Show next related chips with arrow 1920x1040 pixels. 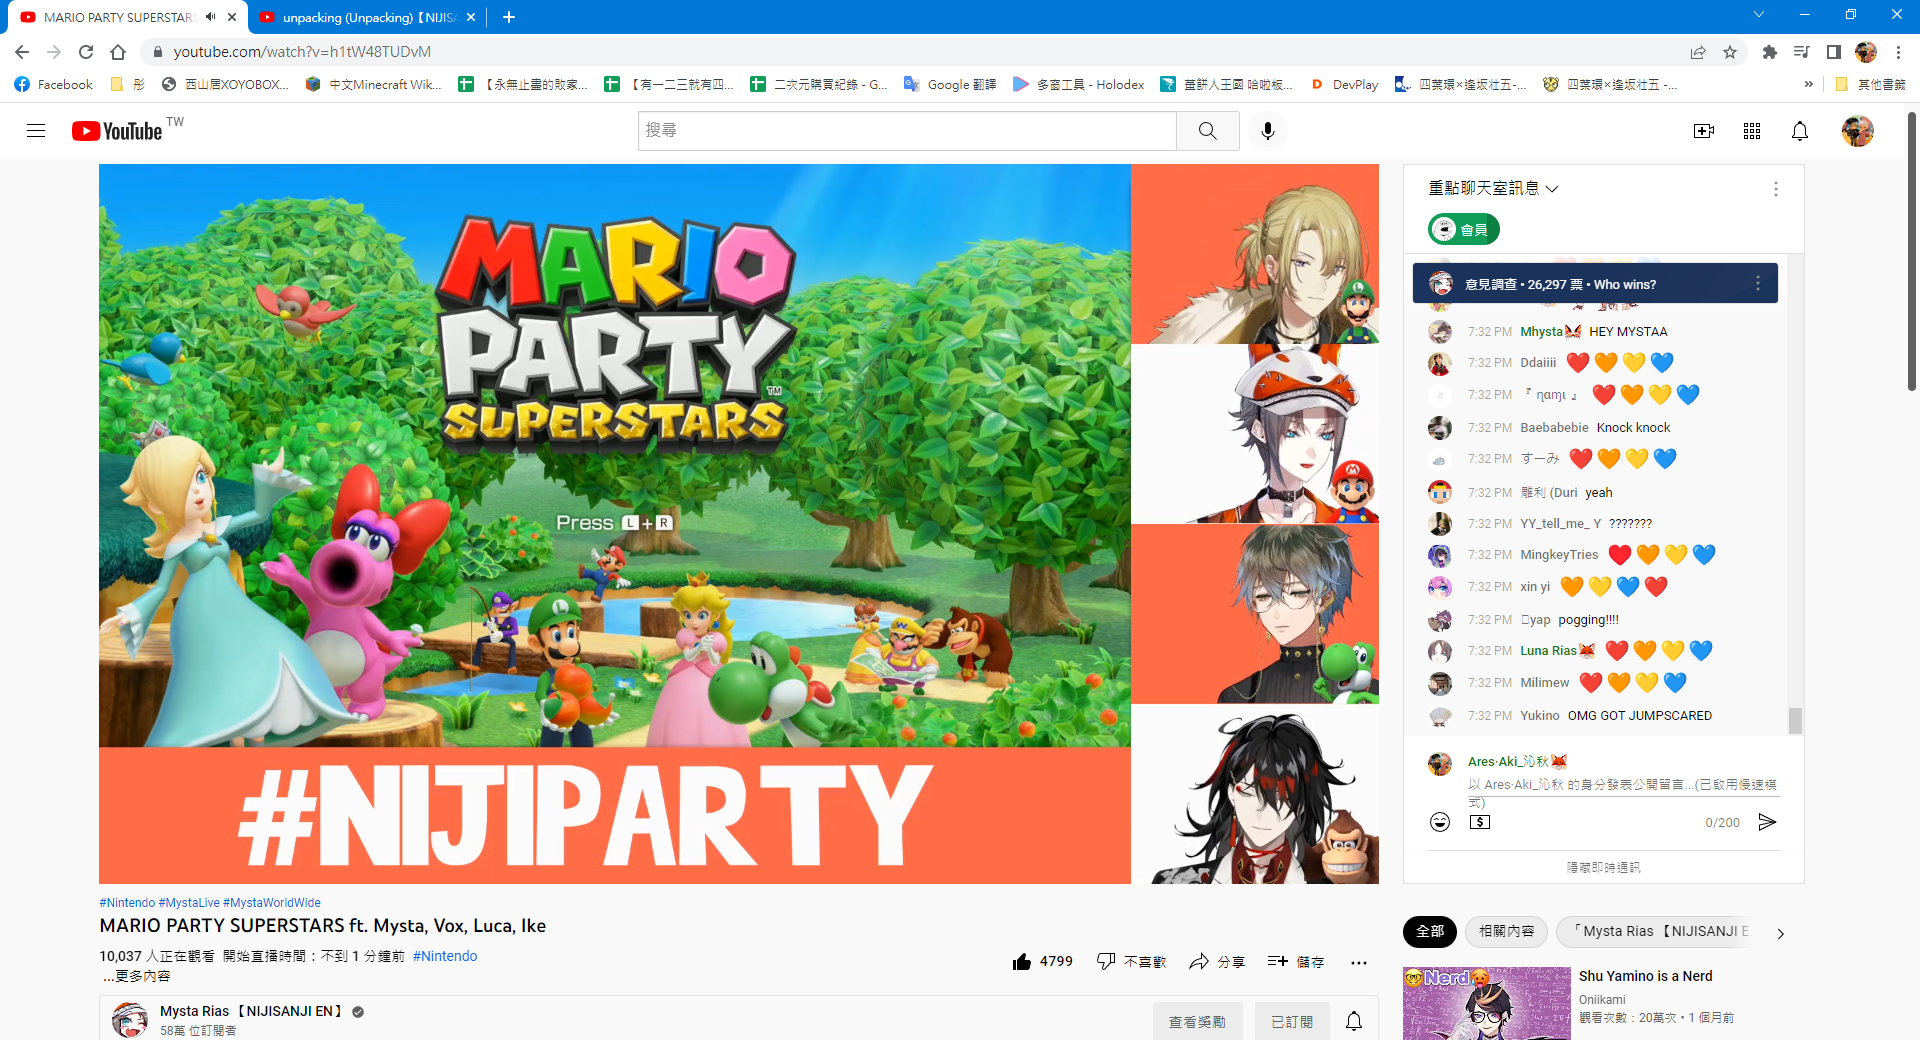point(1780,933)
